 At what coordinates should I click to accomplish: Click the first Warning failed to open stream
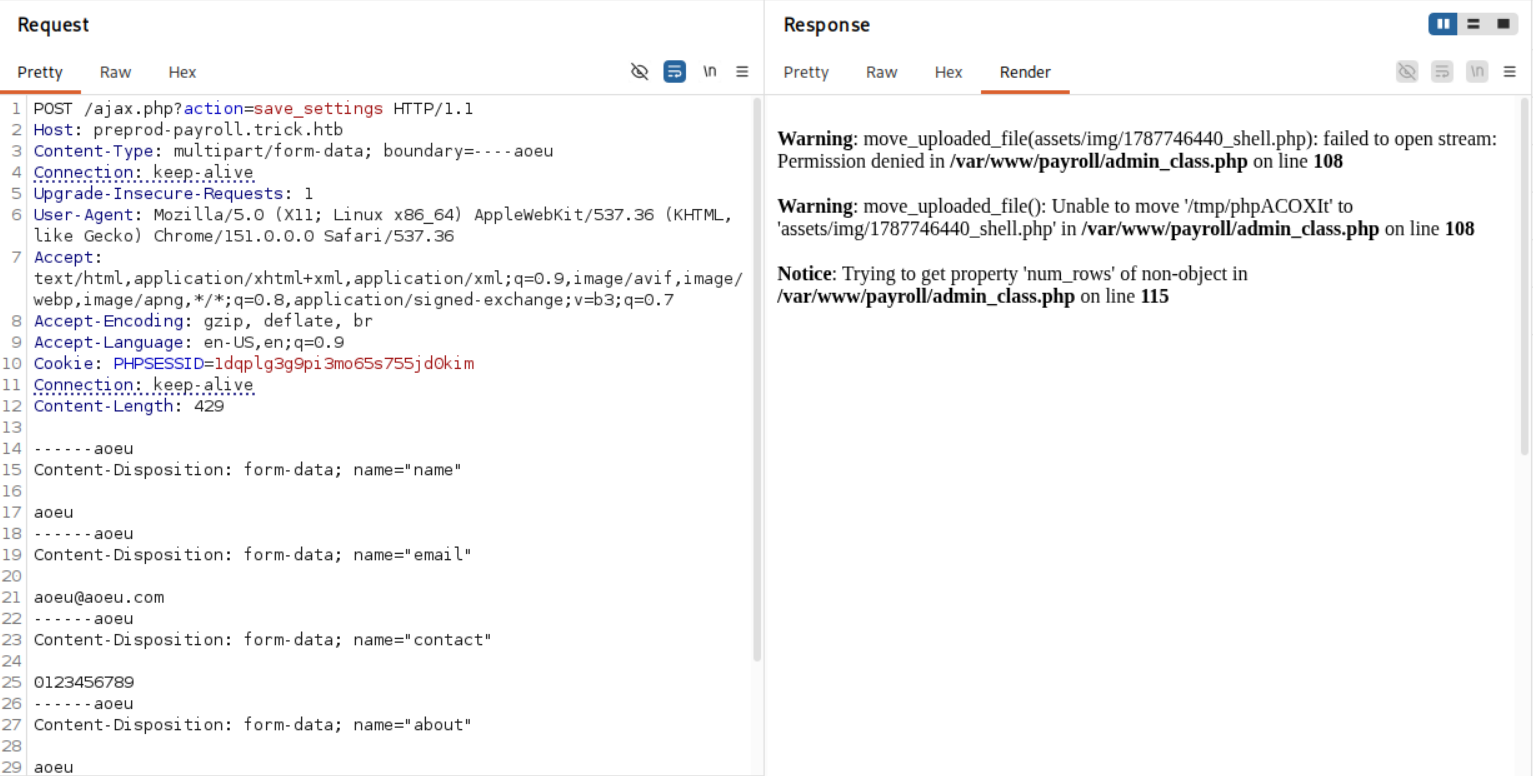point(1137,150)
